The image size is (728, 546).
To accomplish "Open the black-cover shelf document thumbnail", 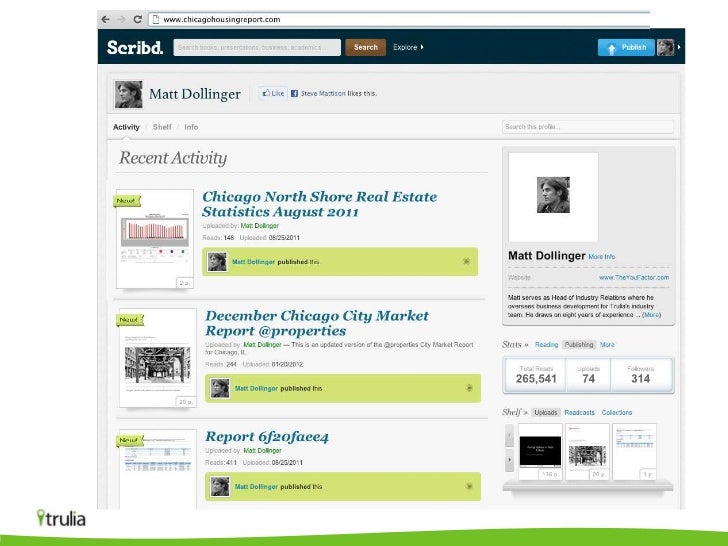I will [x=540, y=451].
